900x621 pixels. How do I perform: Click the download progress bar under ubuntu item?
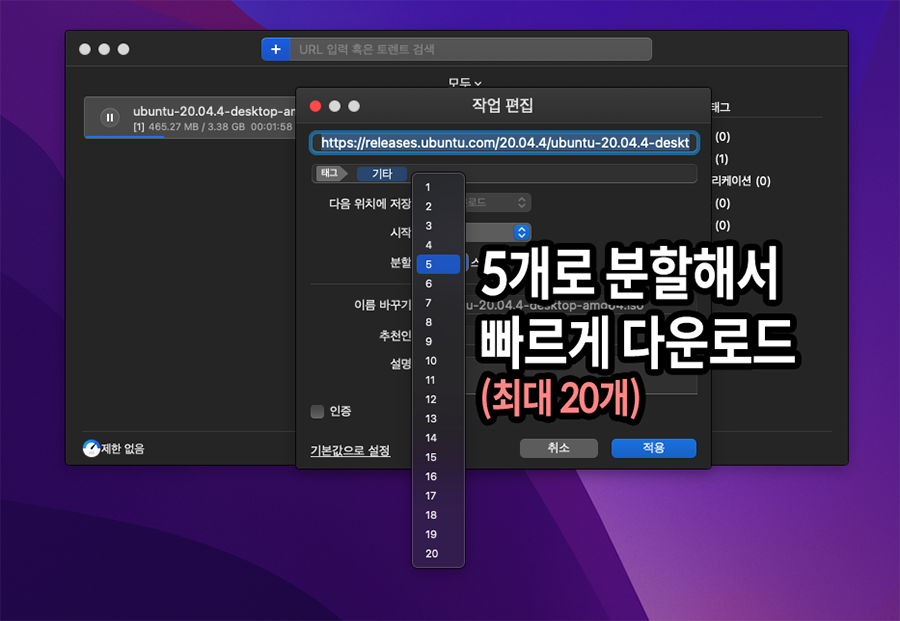point(190,137)
